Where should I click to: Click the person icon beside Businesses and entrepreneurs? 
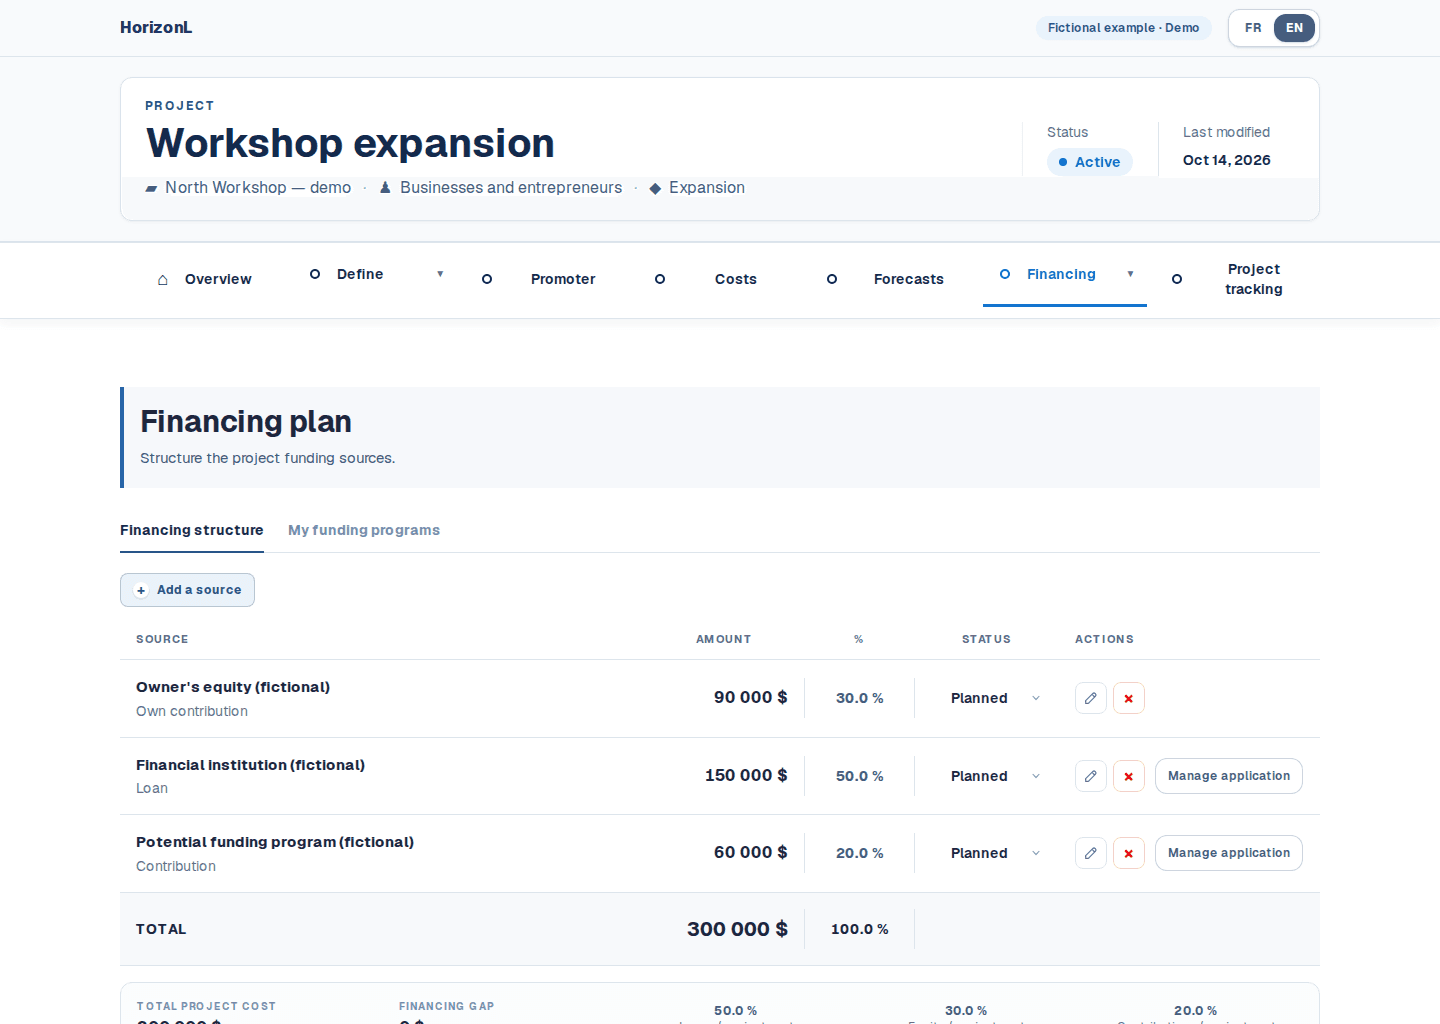pos(385,188)
